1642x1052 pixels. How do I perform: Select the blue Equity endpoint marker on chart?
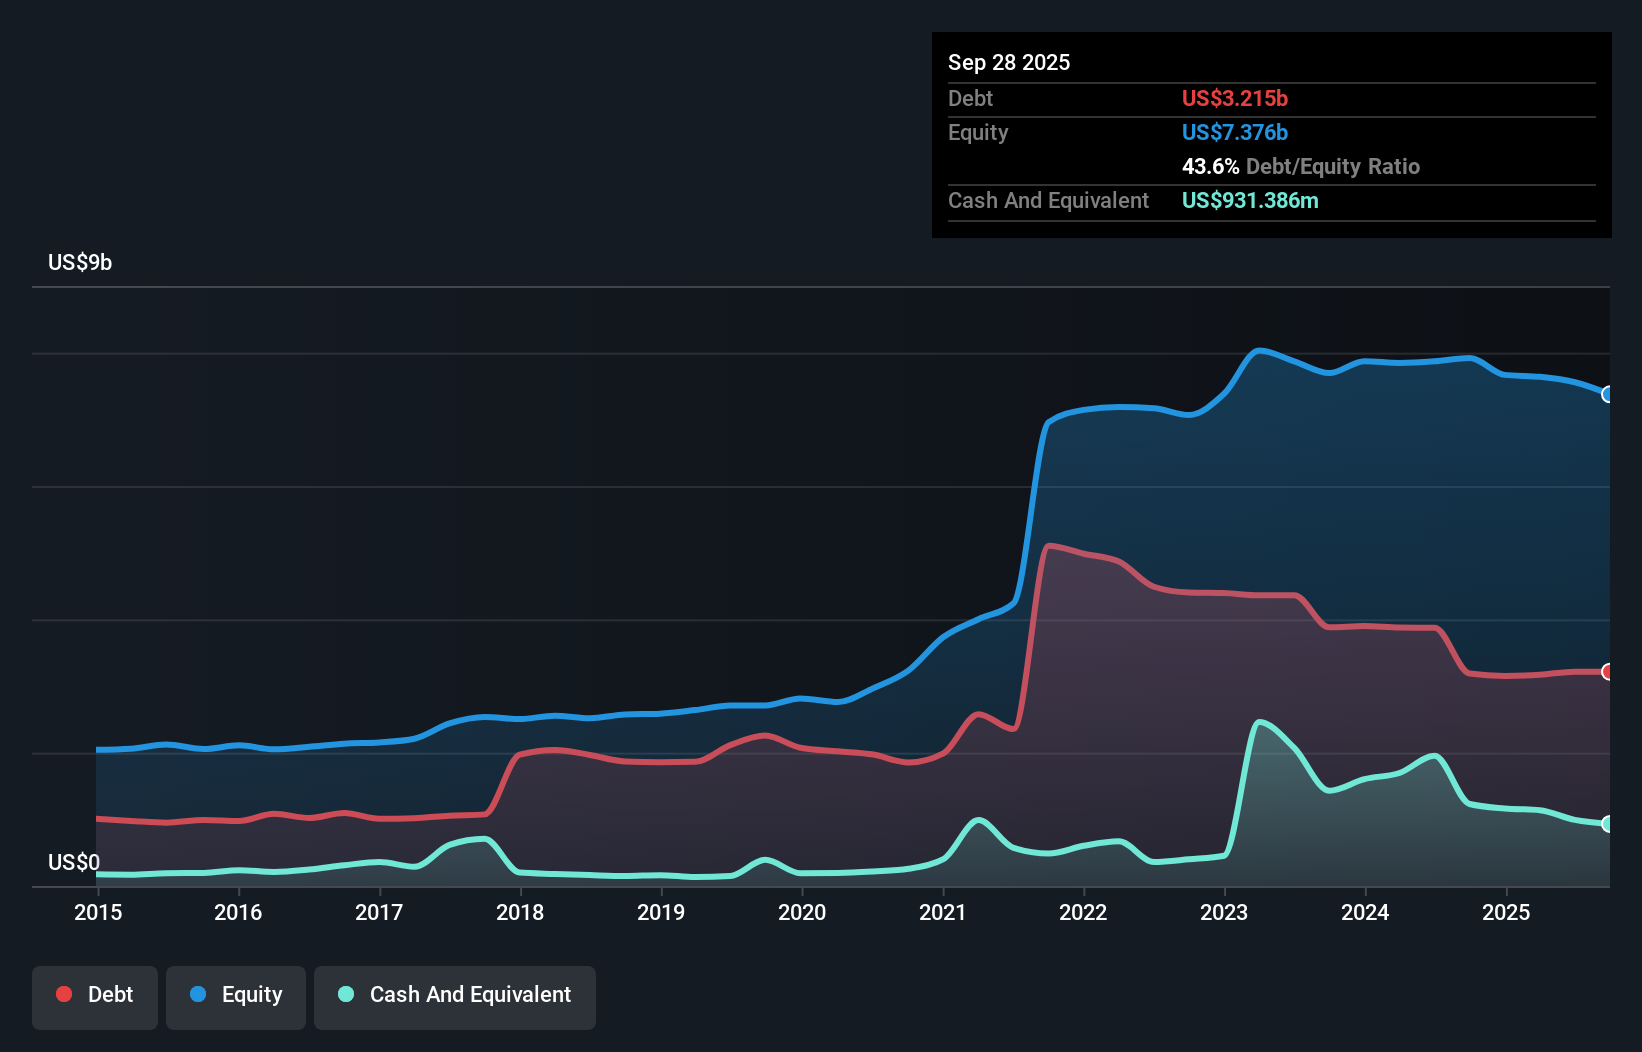(1606, 396)
